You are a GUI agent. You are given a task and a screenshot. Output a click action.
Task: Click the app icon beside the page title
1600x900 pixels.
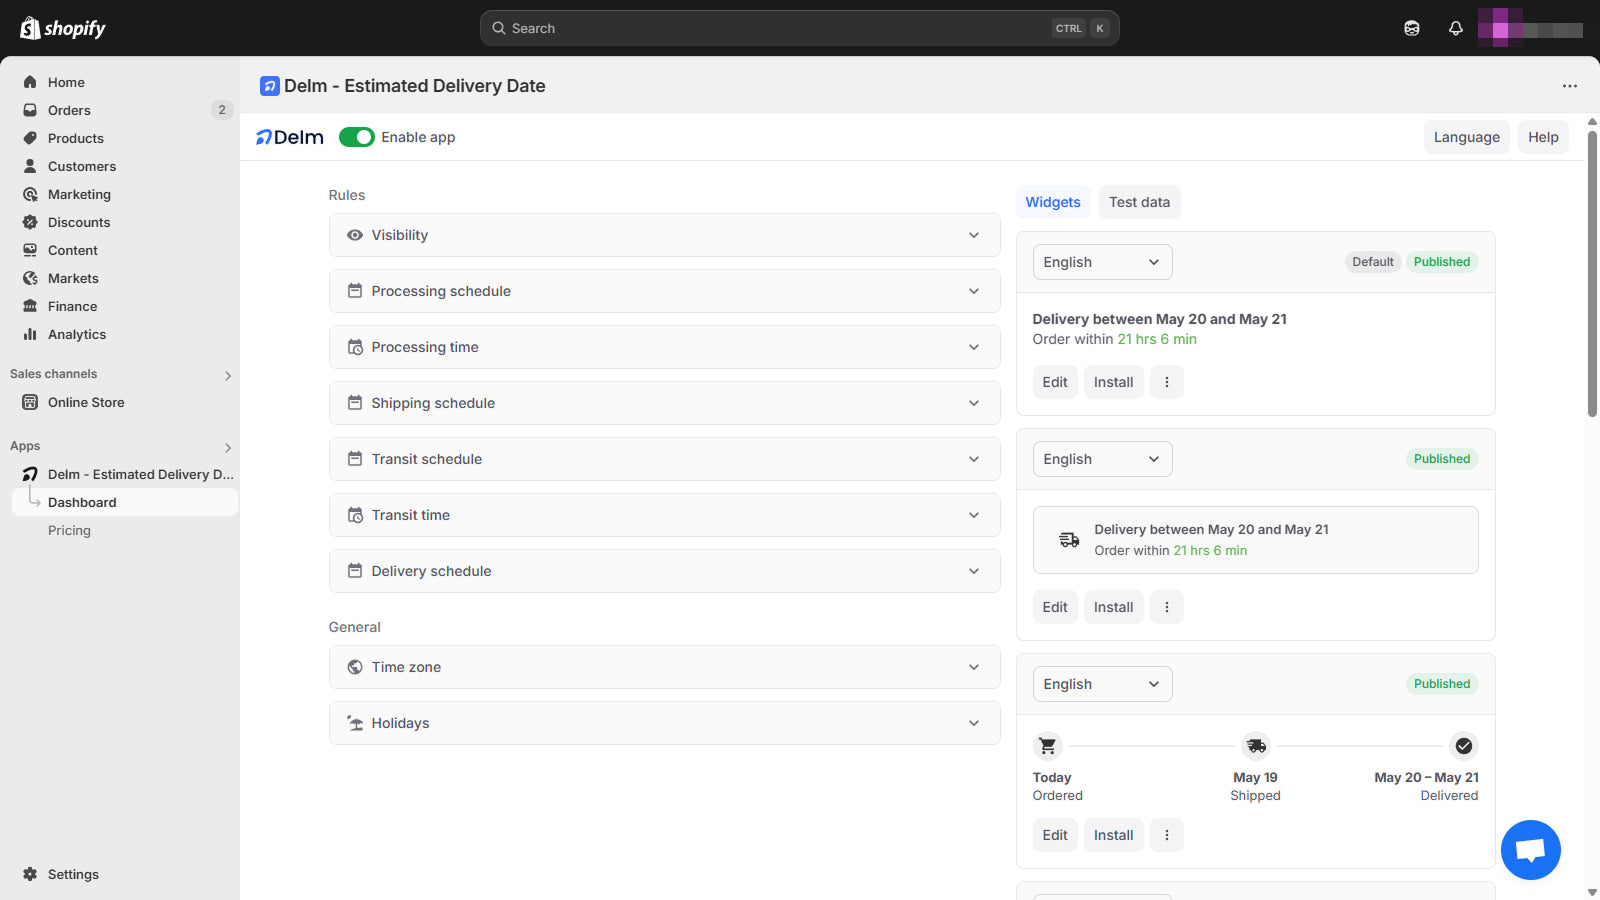(x=270, y=86)
